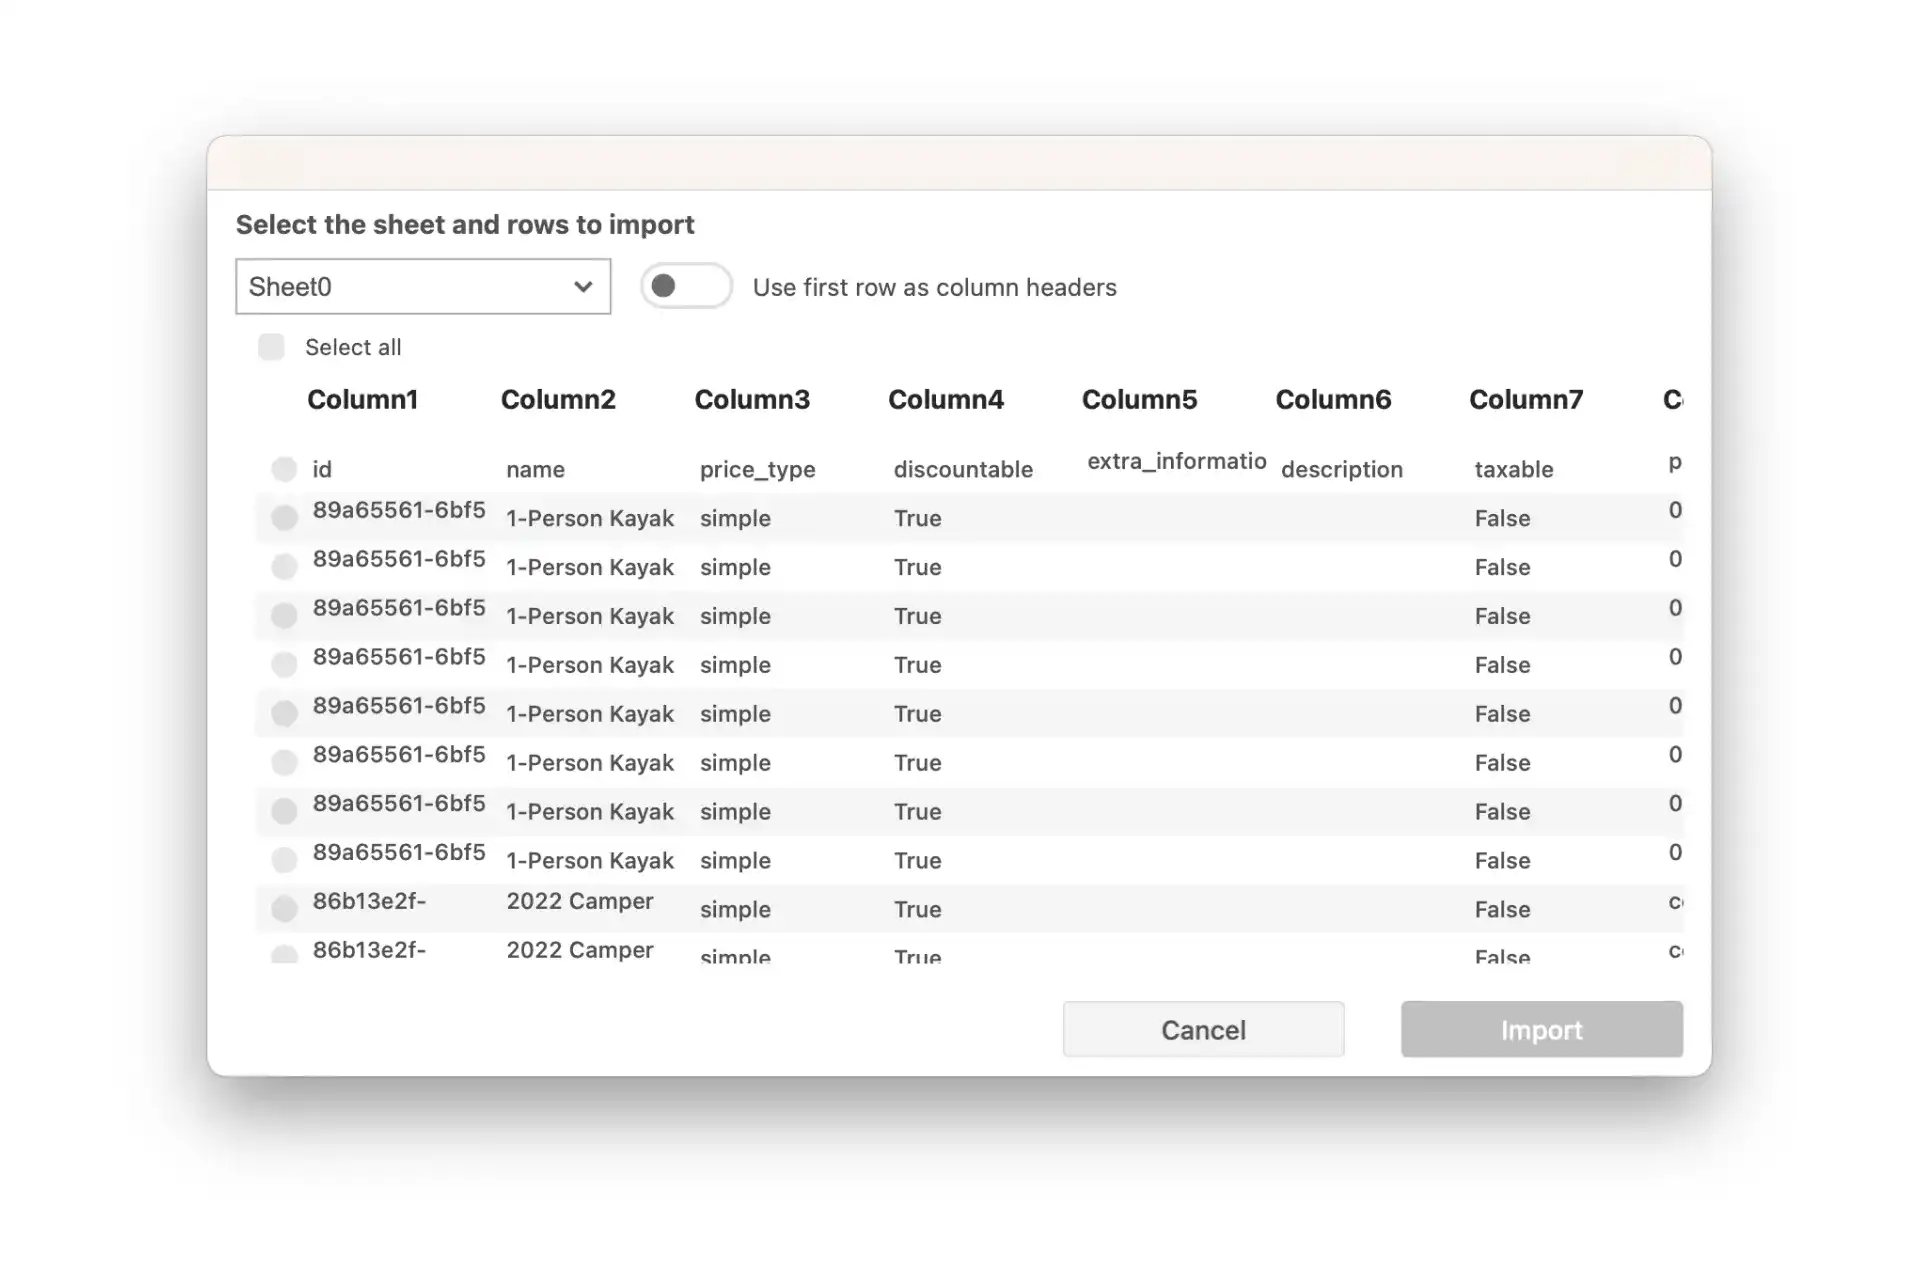Click the Column3 header
Viewport: 1920px width, 1280px height.
click(x=752, y=400)
